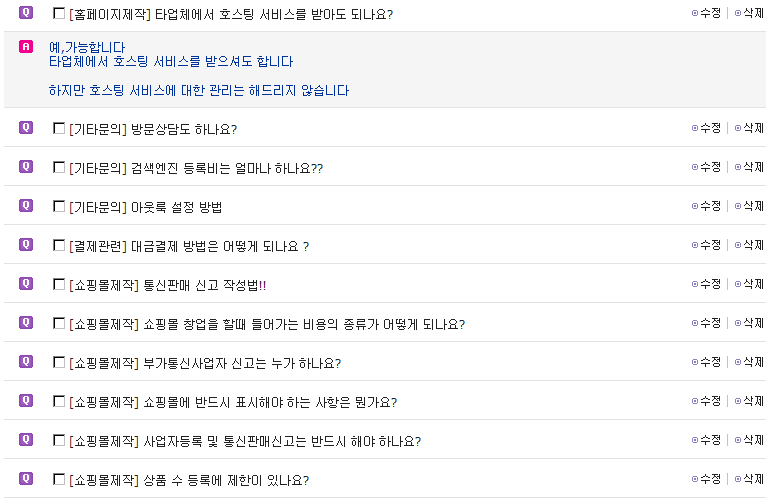The width and height of the screenshot is (775, 500).
Task: Click the Q icon beside 방문상담도 하나요?
Action: click(x=26, y=128)
